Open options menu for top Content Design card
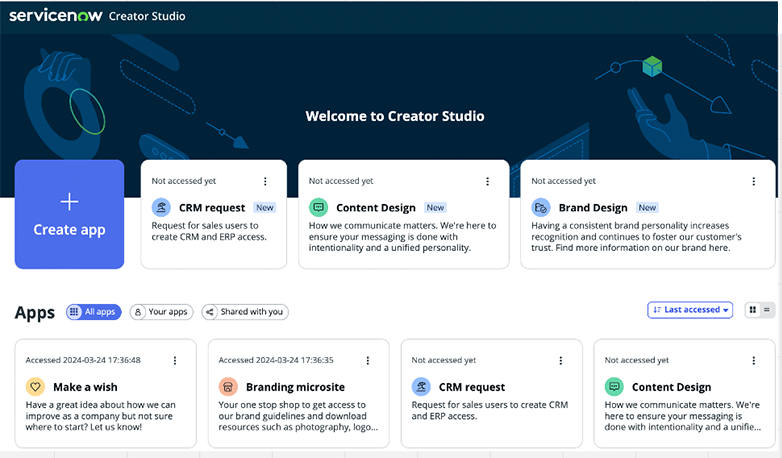782x458 pixels. coord(488,181)
